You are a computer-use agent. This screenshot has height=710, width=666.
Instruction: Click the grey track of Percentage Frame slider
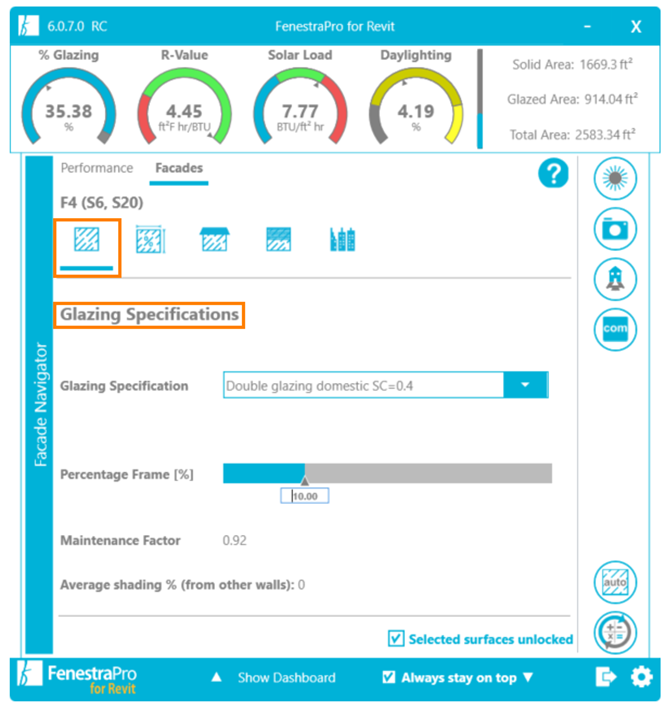[x=428, y=473]
